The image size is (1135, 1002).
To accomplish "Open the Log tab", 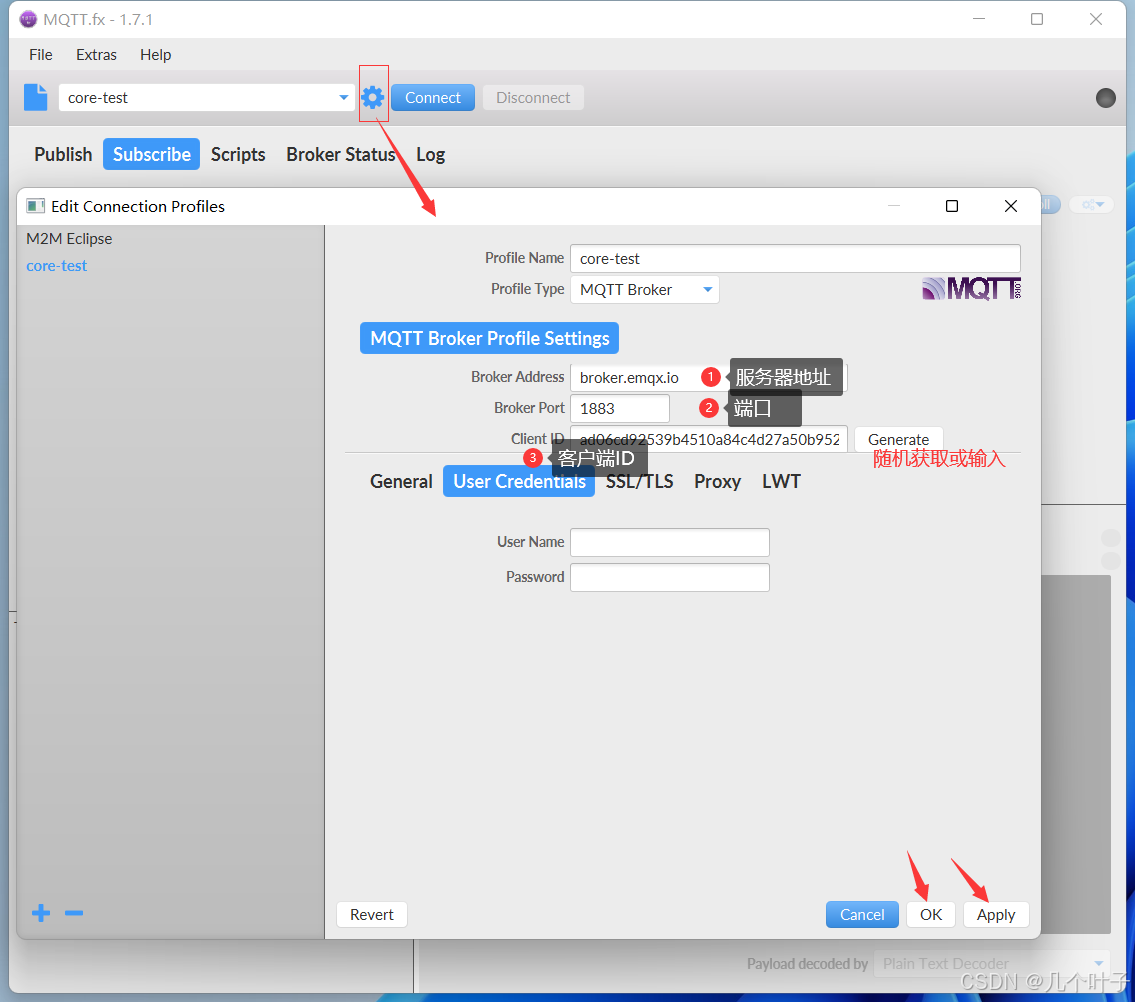I will (431, 154).
